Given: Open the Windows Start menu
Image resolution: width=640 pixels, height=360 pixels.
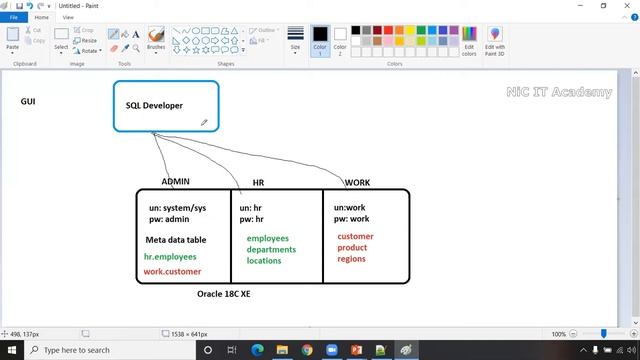Looking at the screenshot, I should (x=12, y=350).
